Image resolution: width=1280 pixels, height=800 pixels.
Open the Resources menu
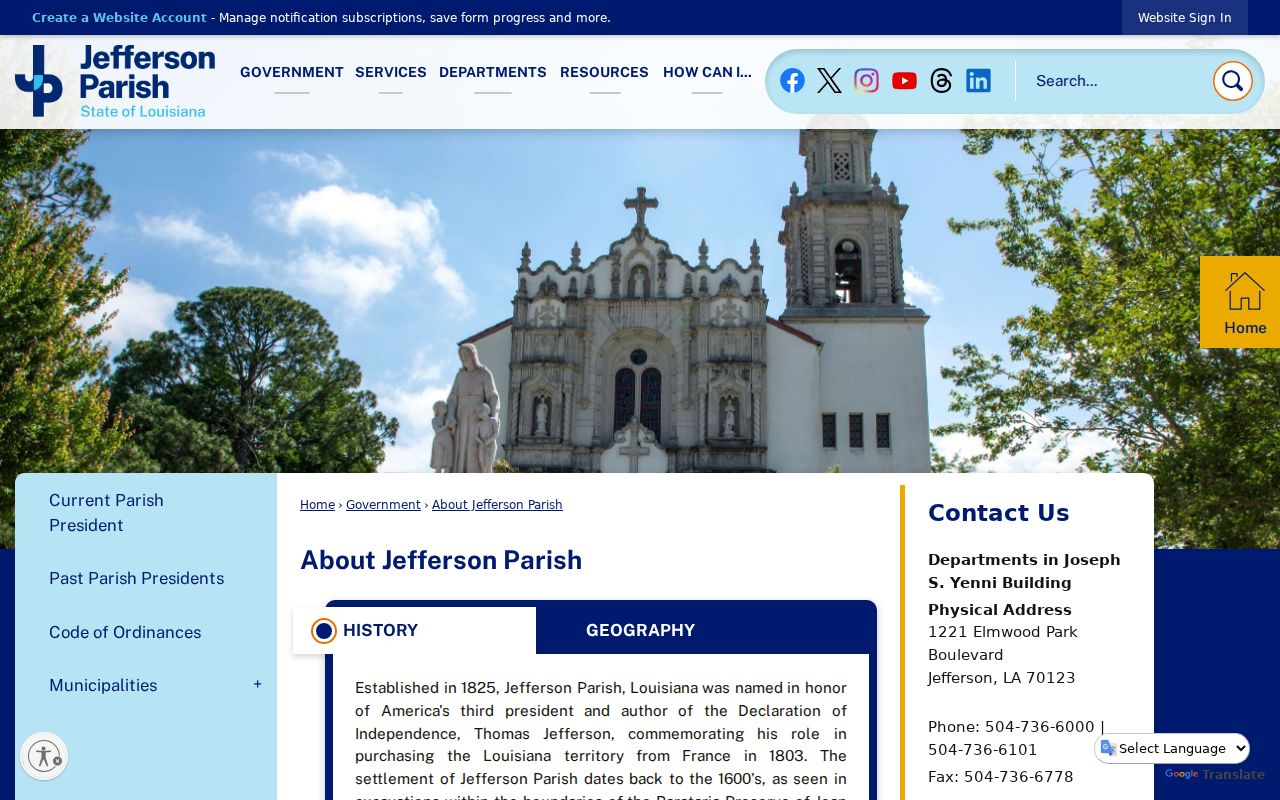pos(604,73)
